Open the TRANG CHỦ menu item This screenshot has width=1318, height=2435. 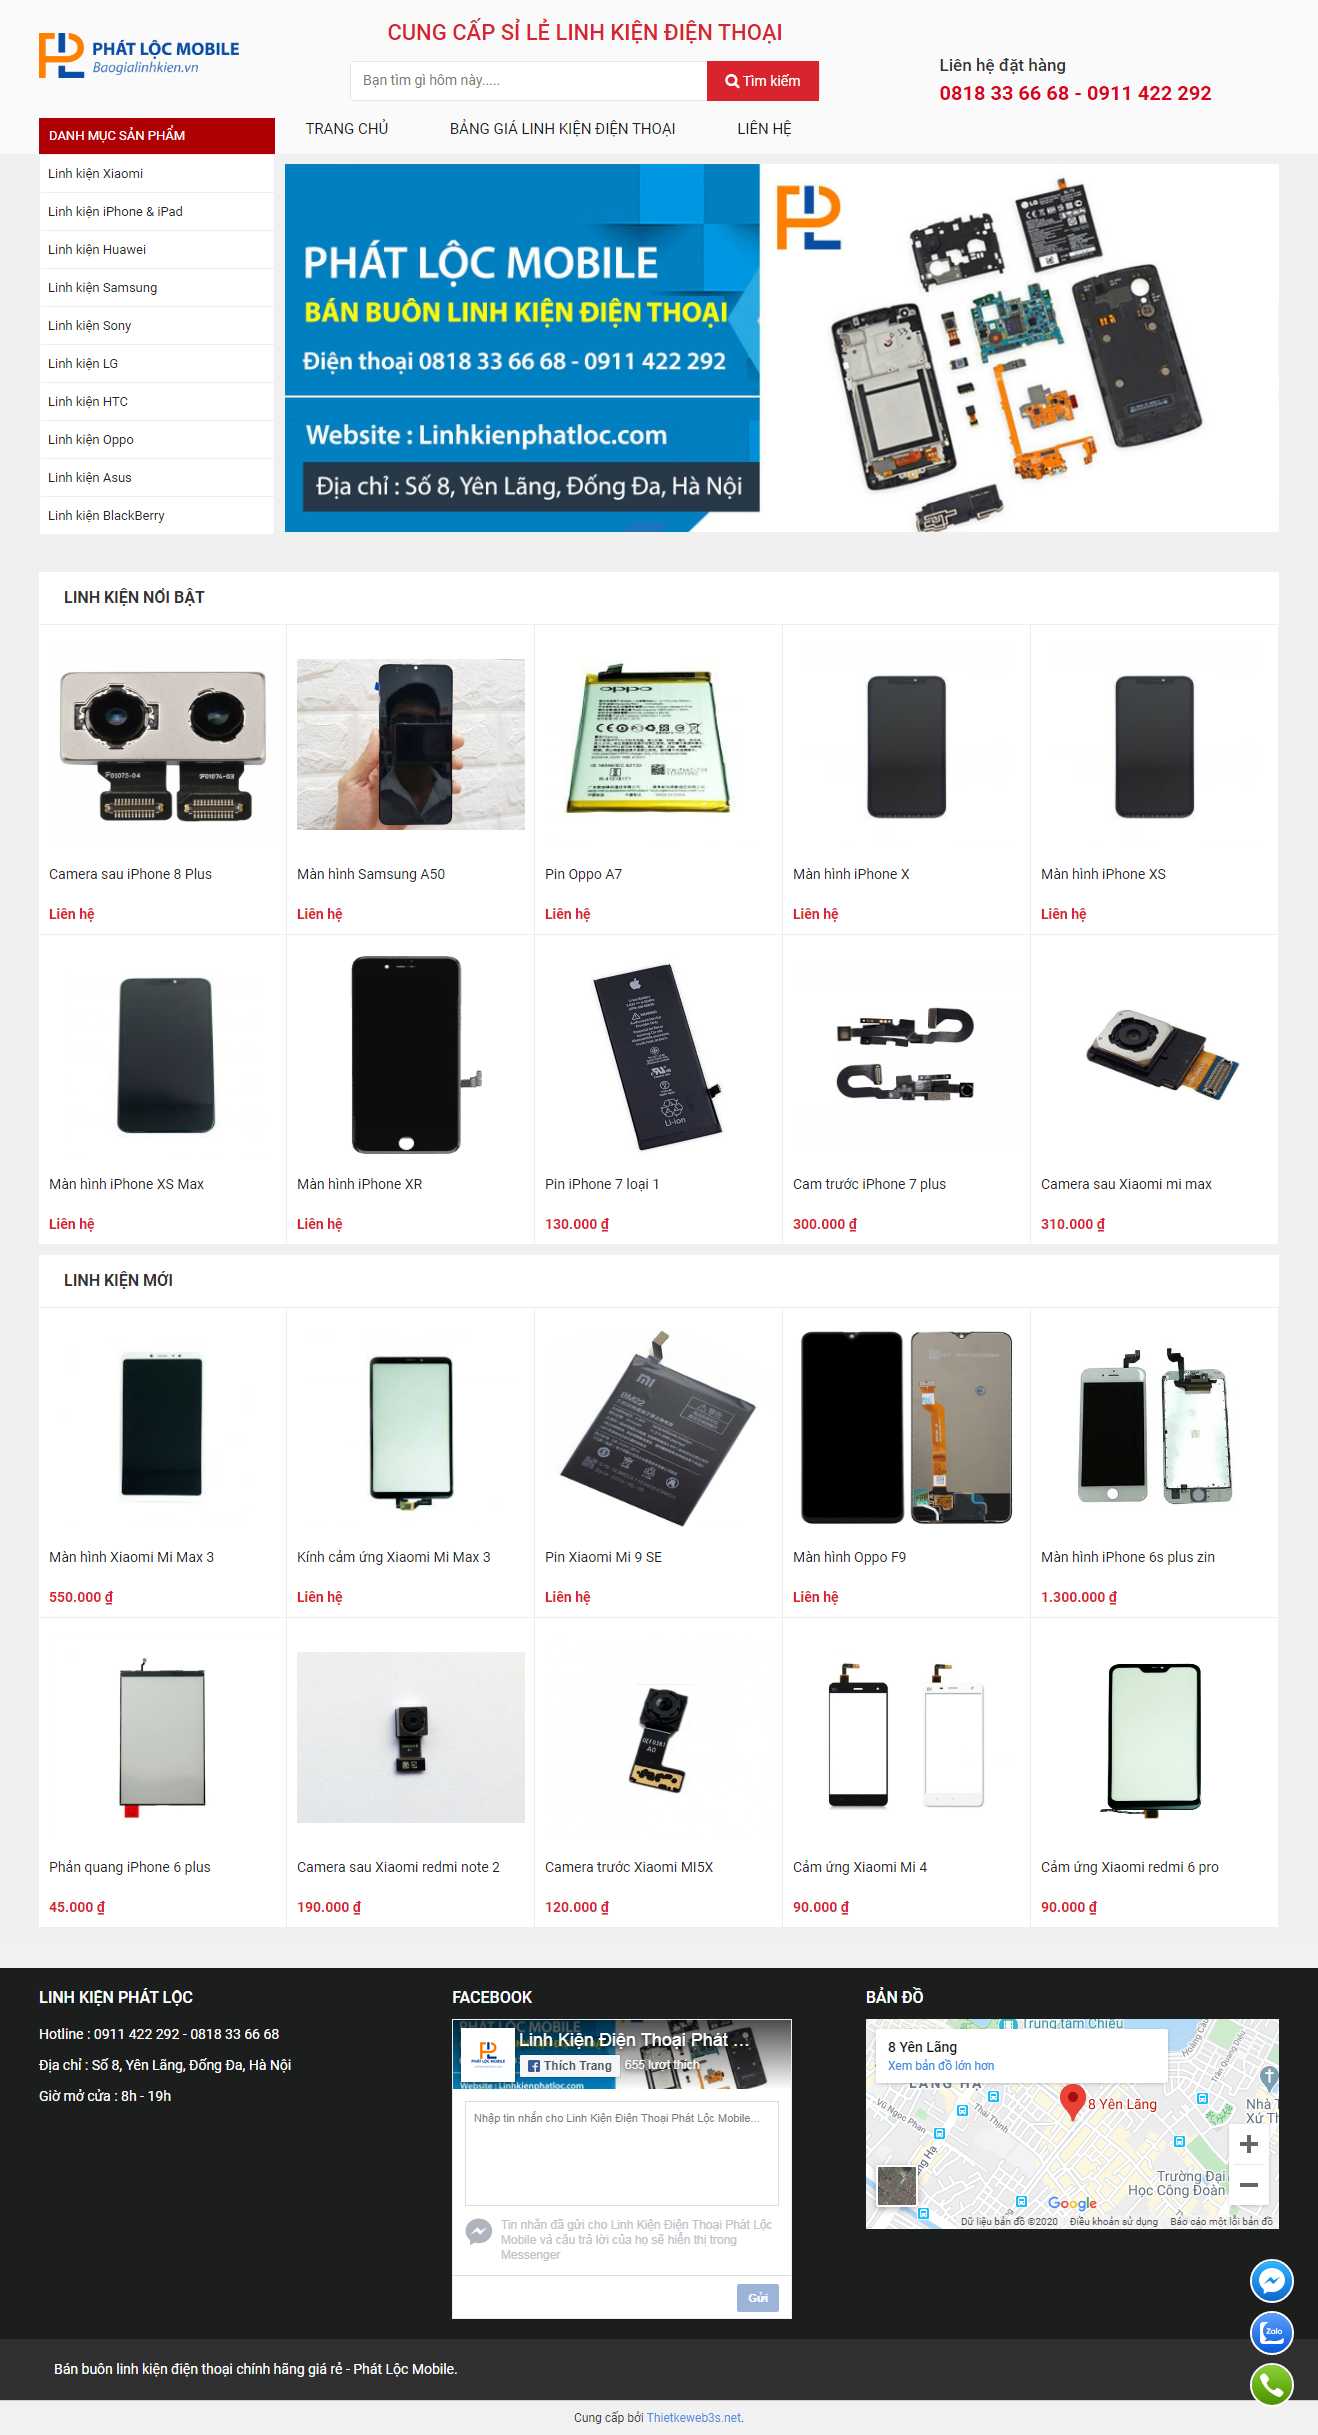click(347, 128)
